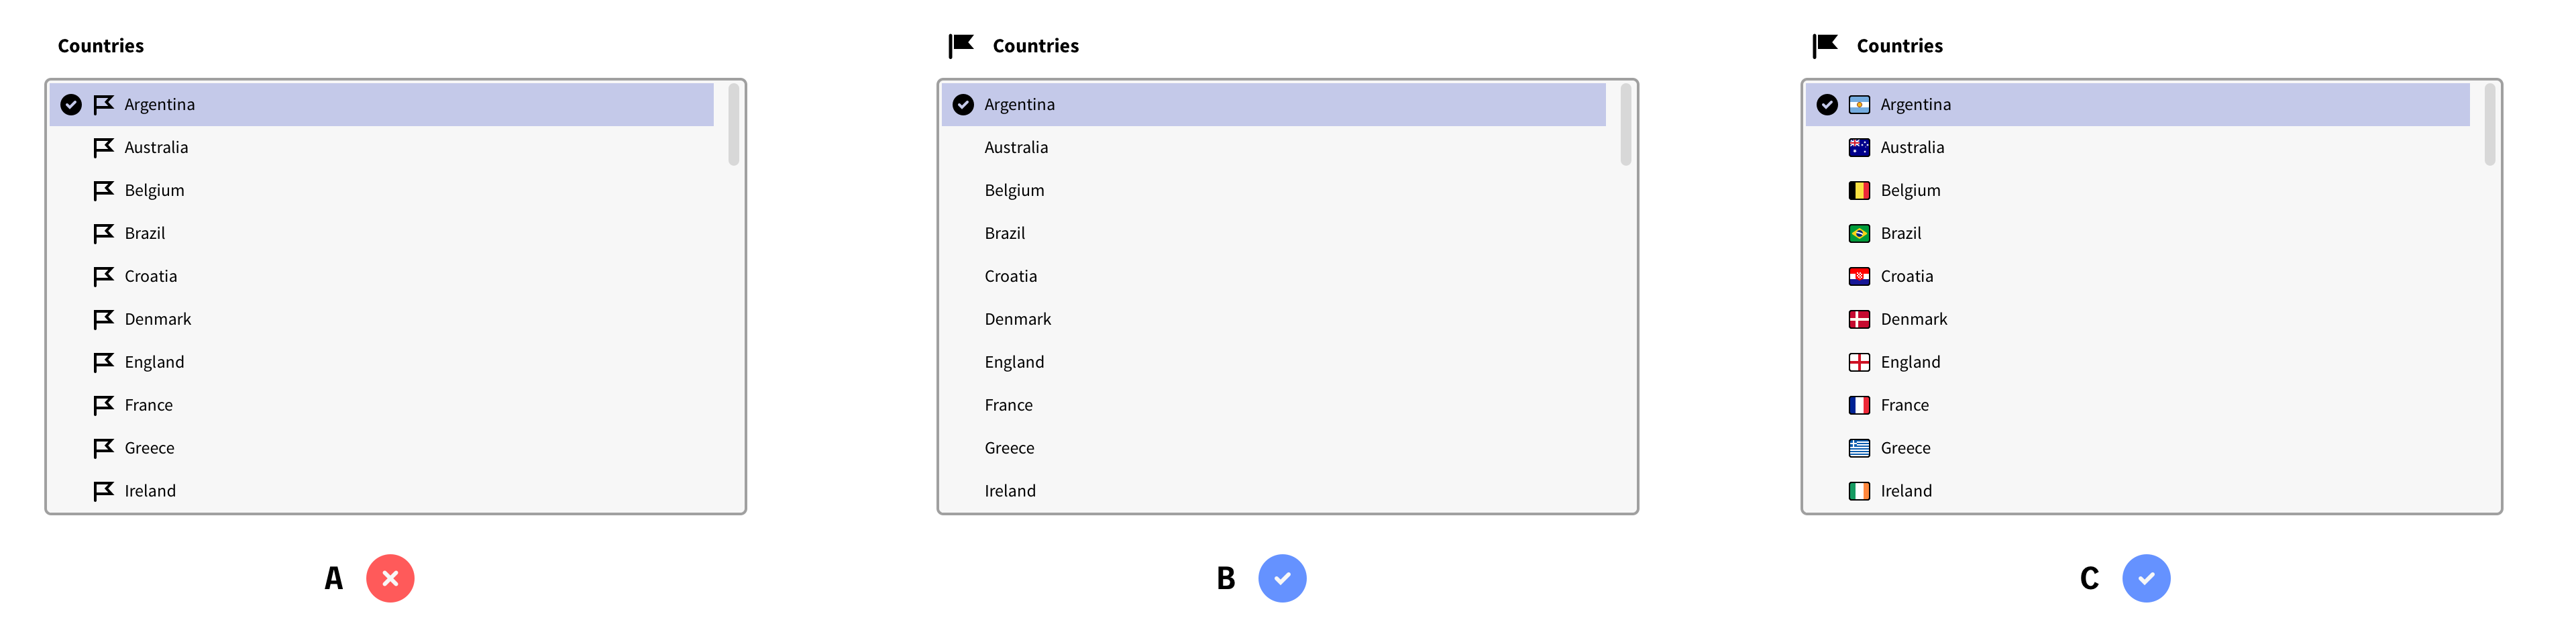
Task: Click the scrollbar thumb in list C
Action: tap(2489, 125)
